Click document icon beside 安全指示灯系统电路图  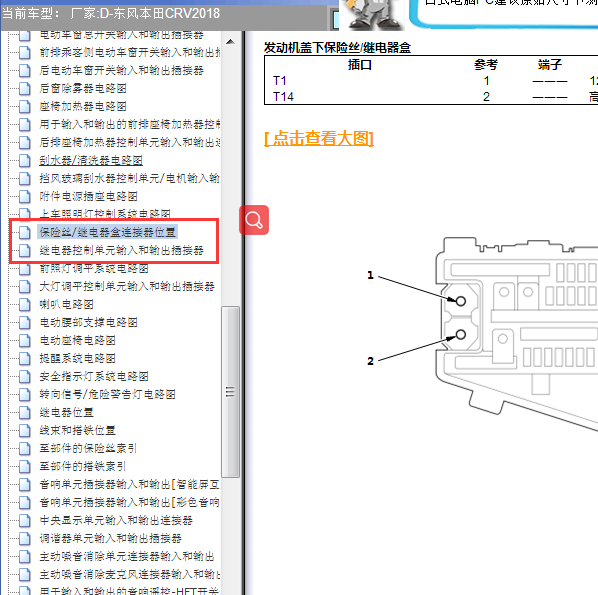point(24,376)
